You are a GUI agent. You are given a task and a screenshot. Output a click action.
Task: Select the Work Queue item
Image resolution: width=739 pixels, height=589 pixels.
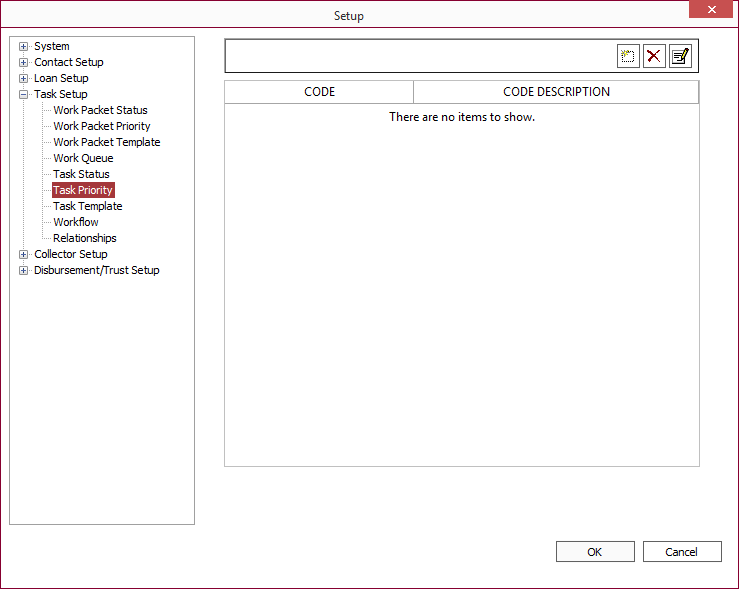(x=83, y=158)
